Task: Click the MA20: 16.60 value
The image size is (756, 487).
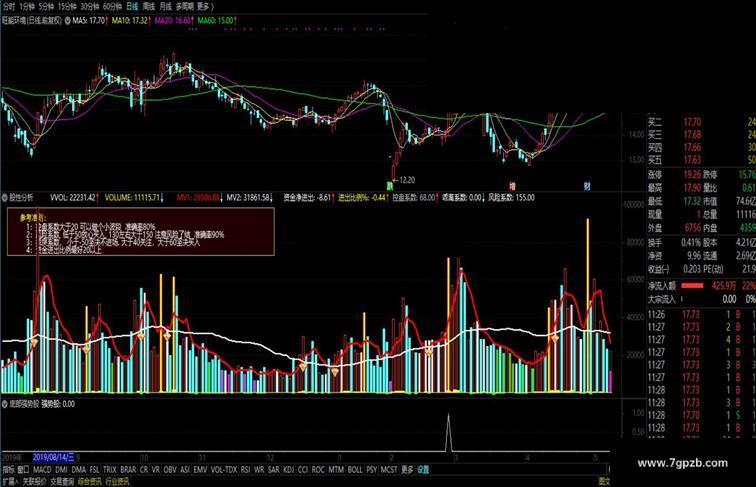Action: 173,21
